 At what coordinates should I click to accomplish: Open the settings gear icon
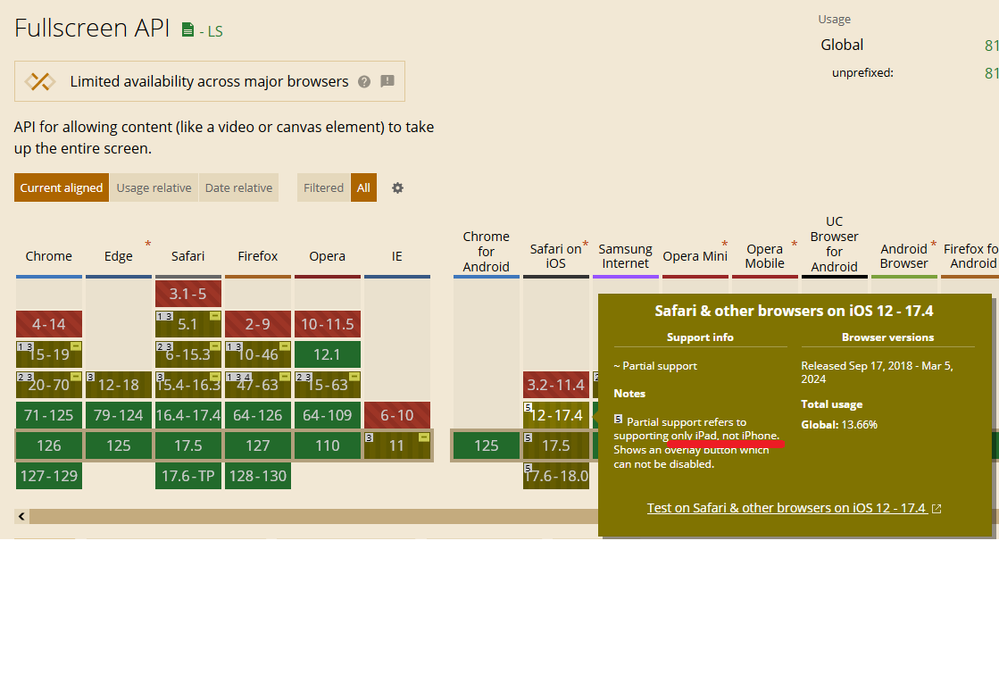pos(398,188)
